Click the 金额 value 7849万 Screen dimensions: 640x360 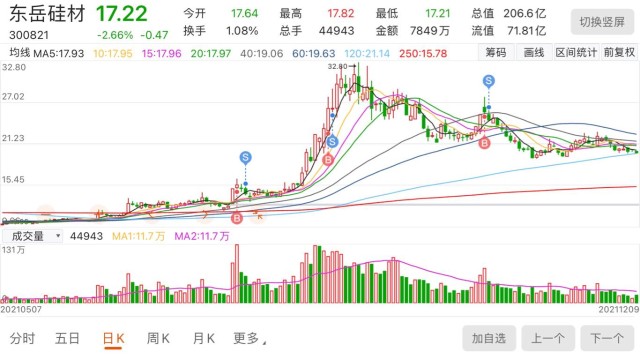(430, 31)
